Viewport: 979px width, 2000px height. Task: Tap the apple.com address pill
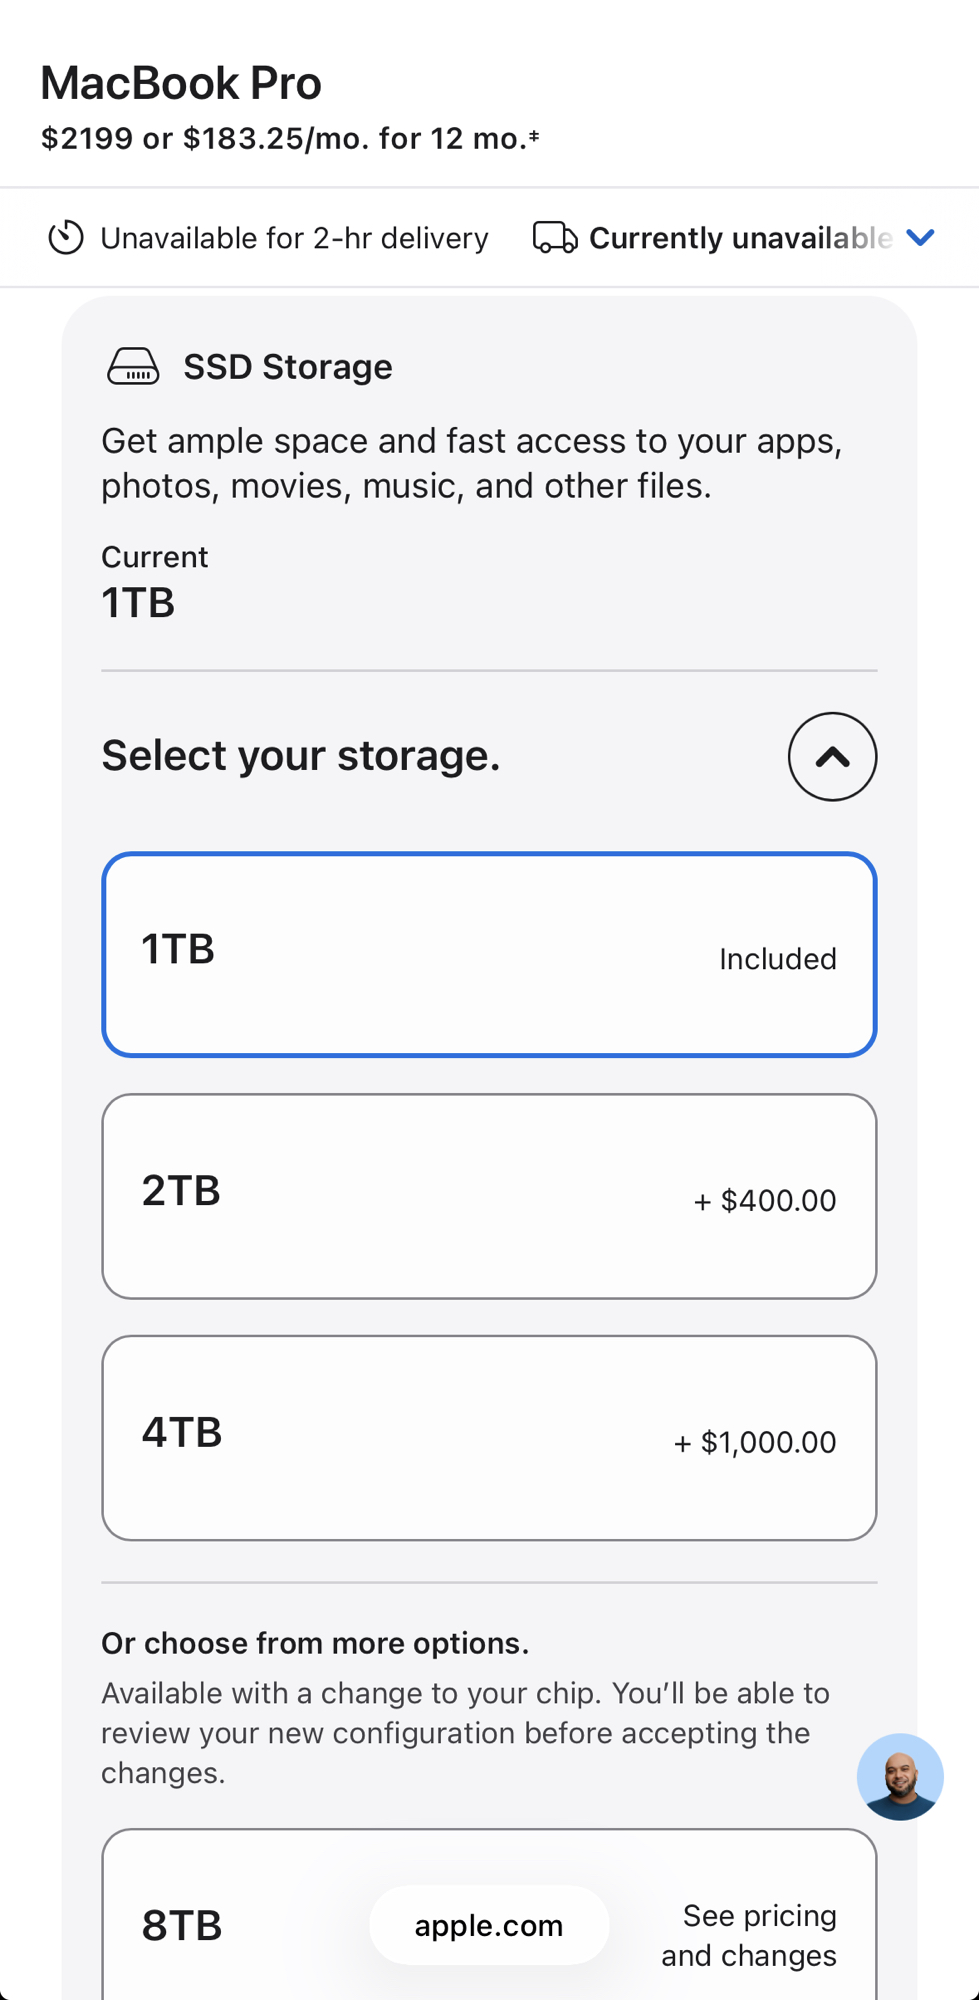489,1925
